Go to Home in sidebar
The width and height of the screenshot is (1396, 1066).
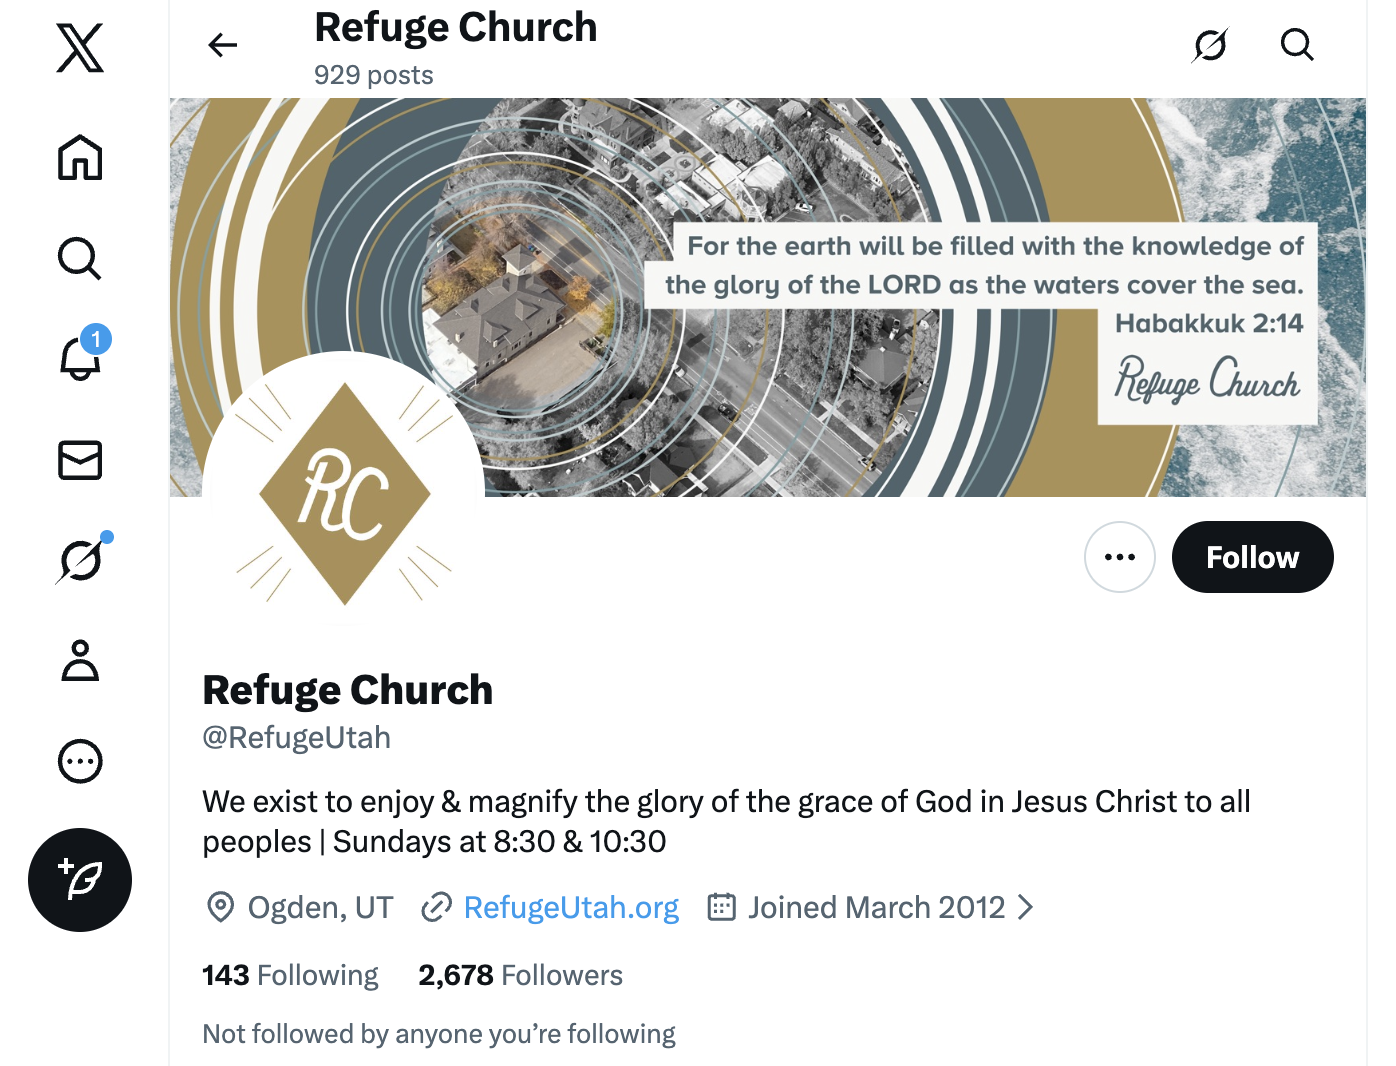click(80, 158)
